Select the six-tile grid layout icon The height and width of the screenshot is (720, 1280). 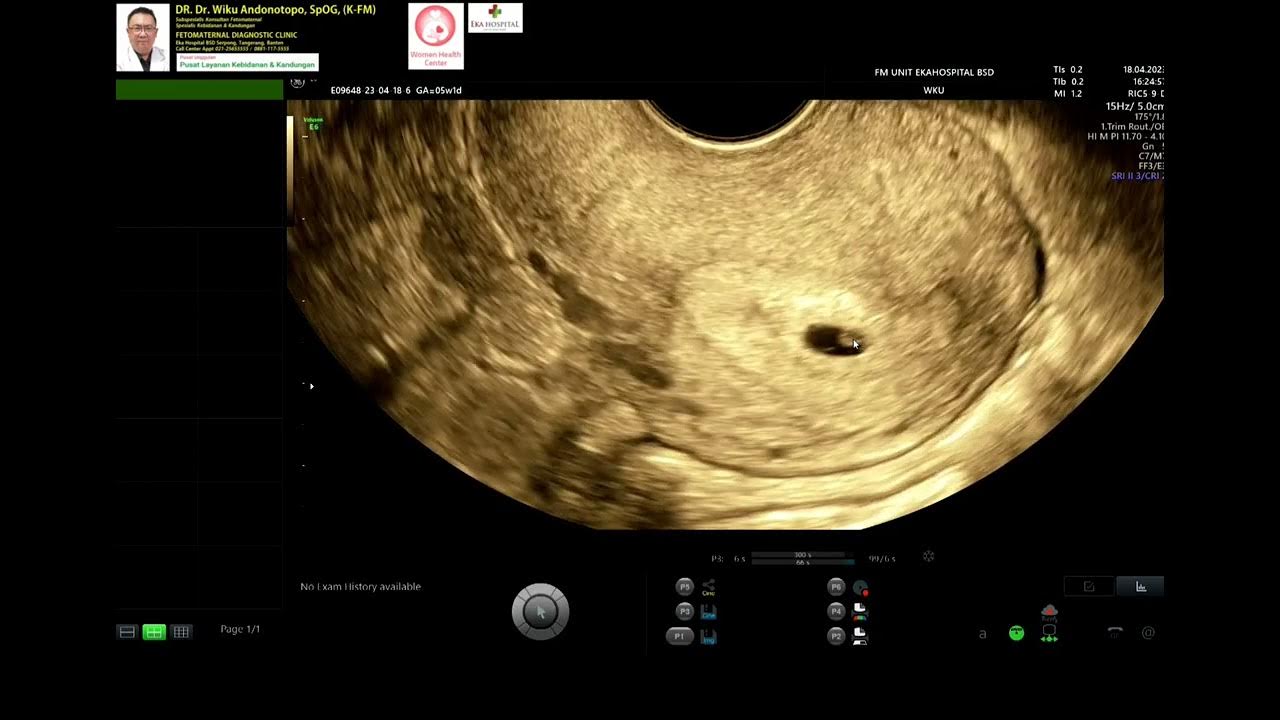(181, 632)
